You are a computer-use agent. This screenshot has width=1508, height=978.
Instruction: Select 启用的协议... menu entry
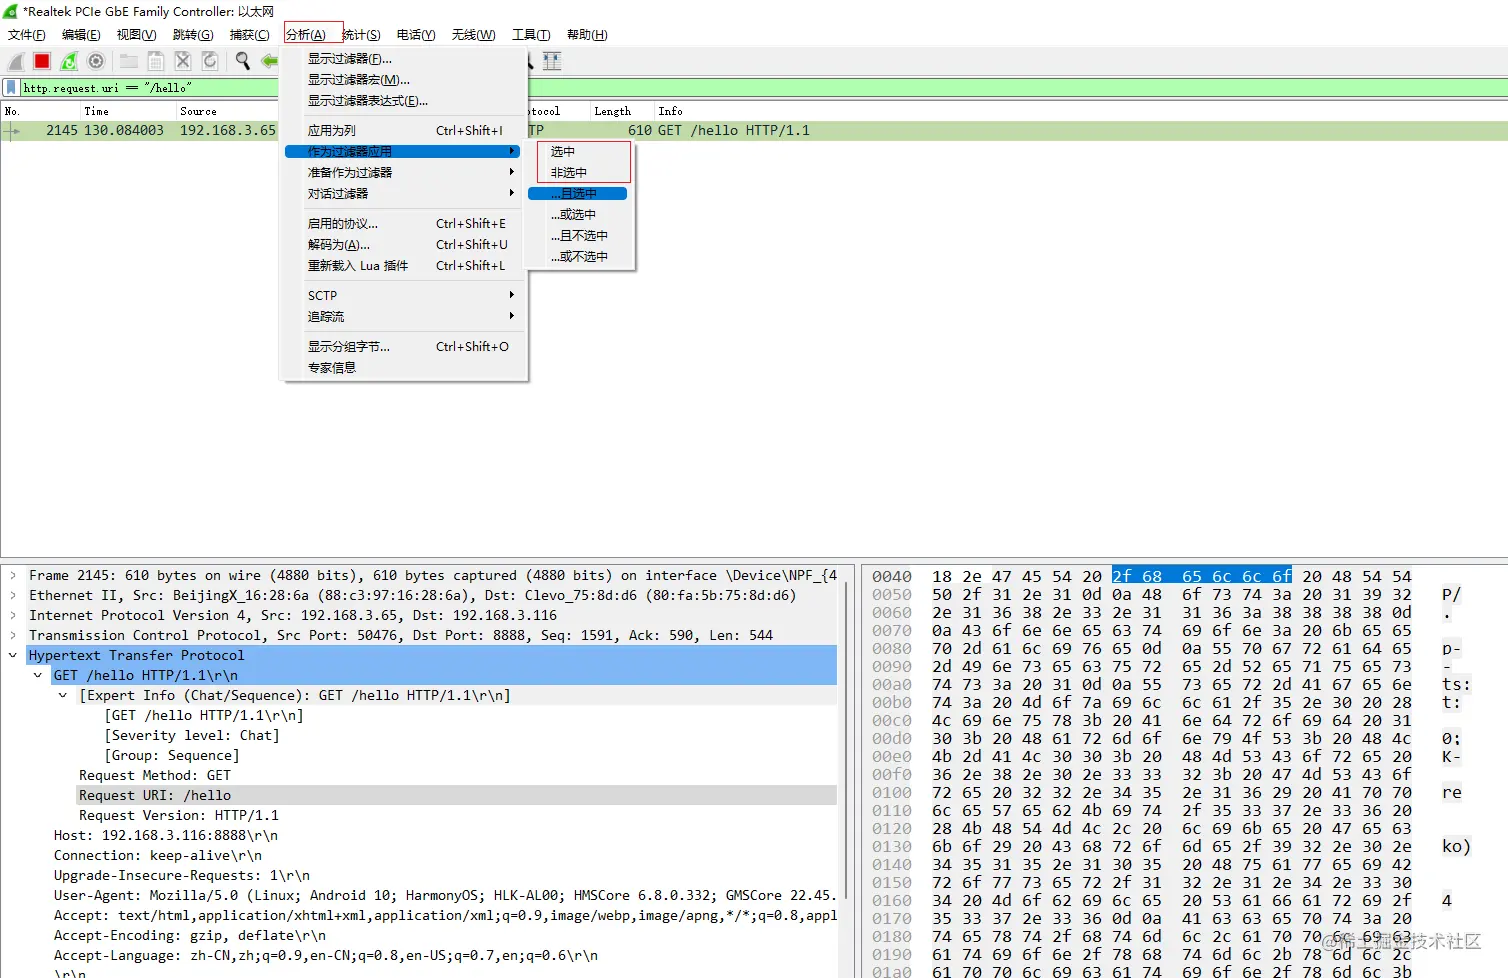pyautogui.click(x=403, y=223)
